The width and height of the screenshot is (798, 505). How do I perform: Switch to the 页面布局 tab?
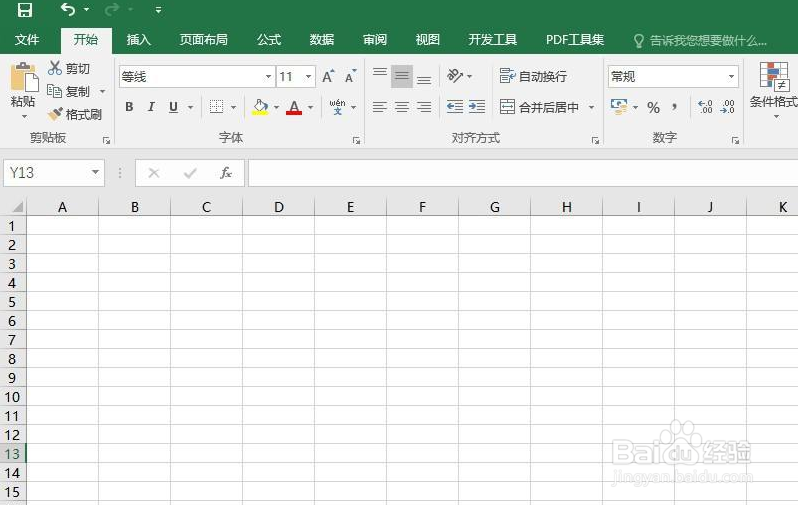(204, 40)
